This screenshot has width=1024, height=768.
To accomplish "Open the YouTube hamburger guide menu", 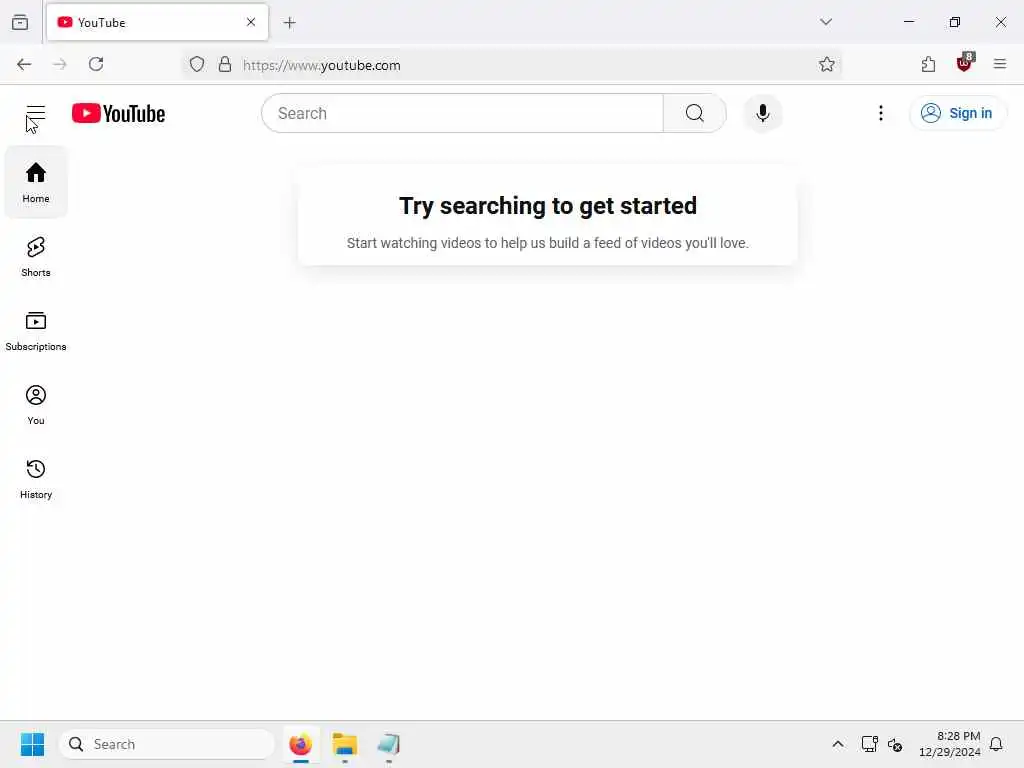I will (x=35, y=114).
